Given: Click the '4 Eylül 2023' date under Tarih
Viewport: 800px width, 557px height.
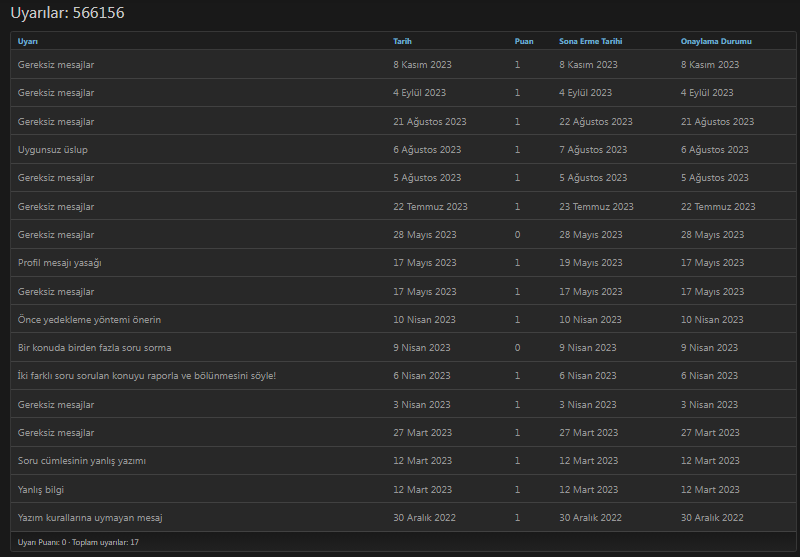Looking at the screenshot, I should click(419, 92).
